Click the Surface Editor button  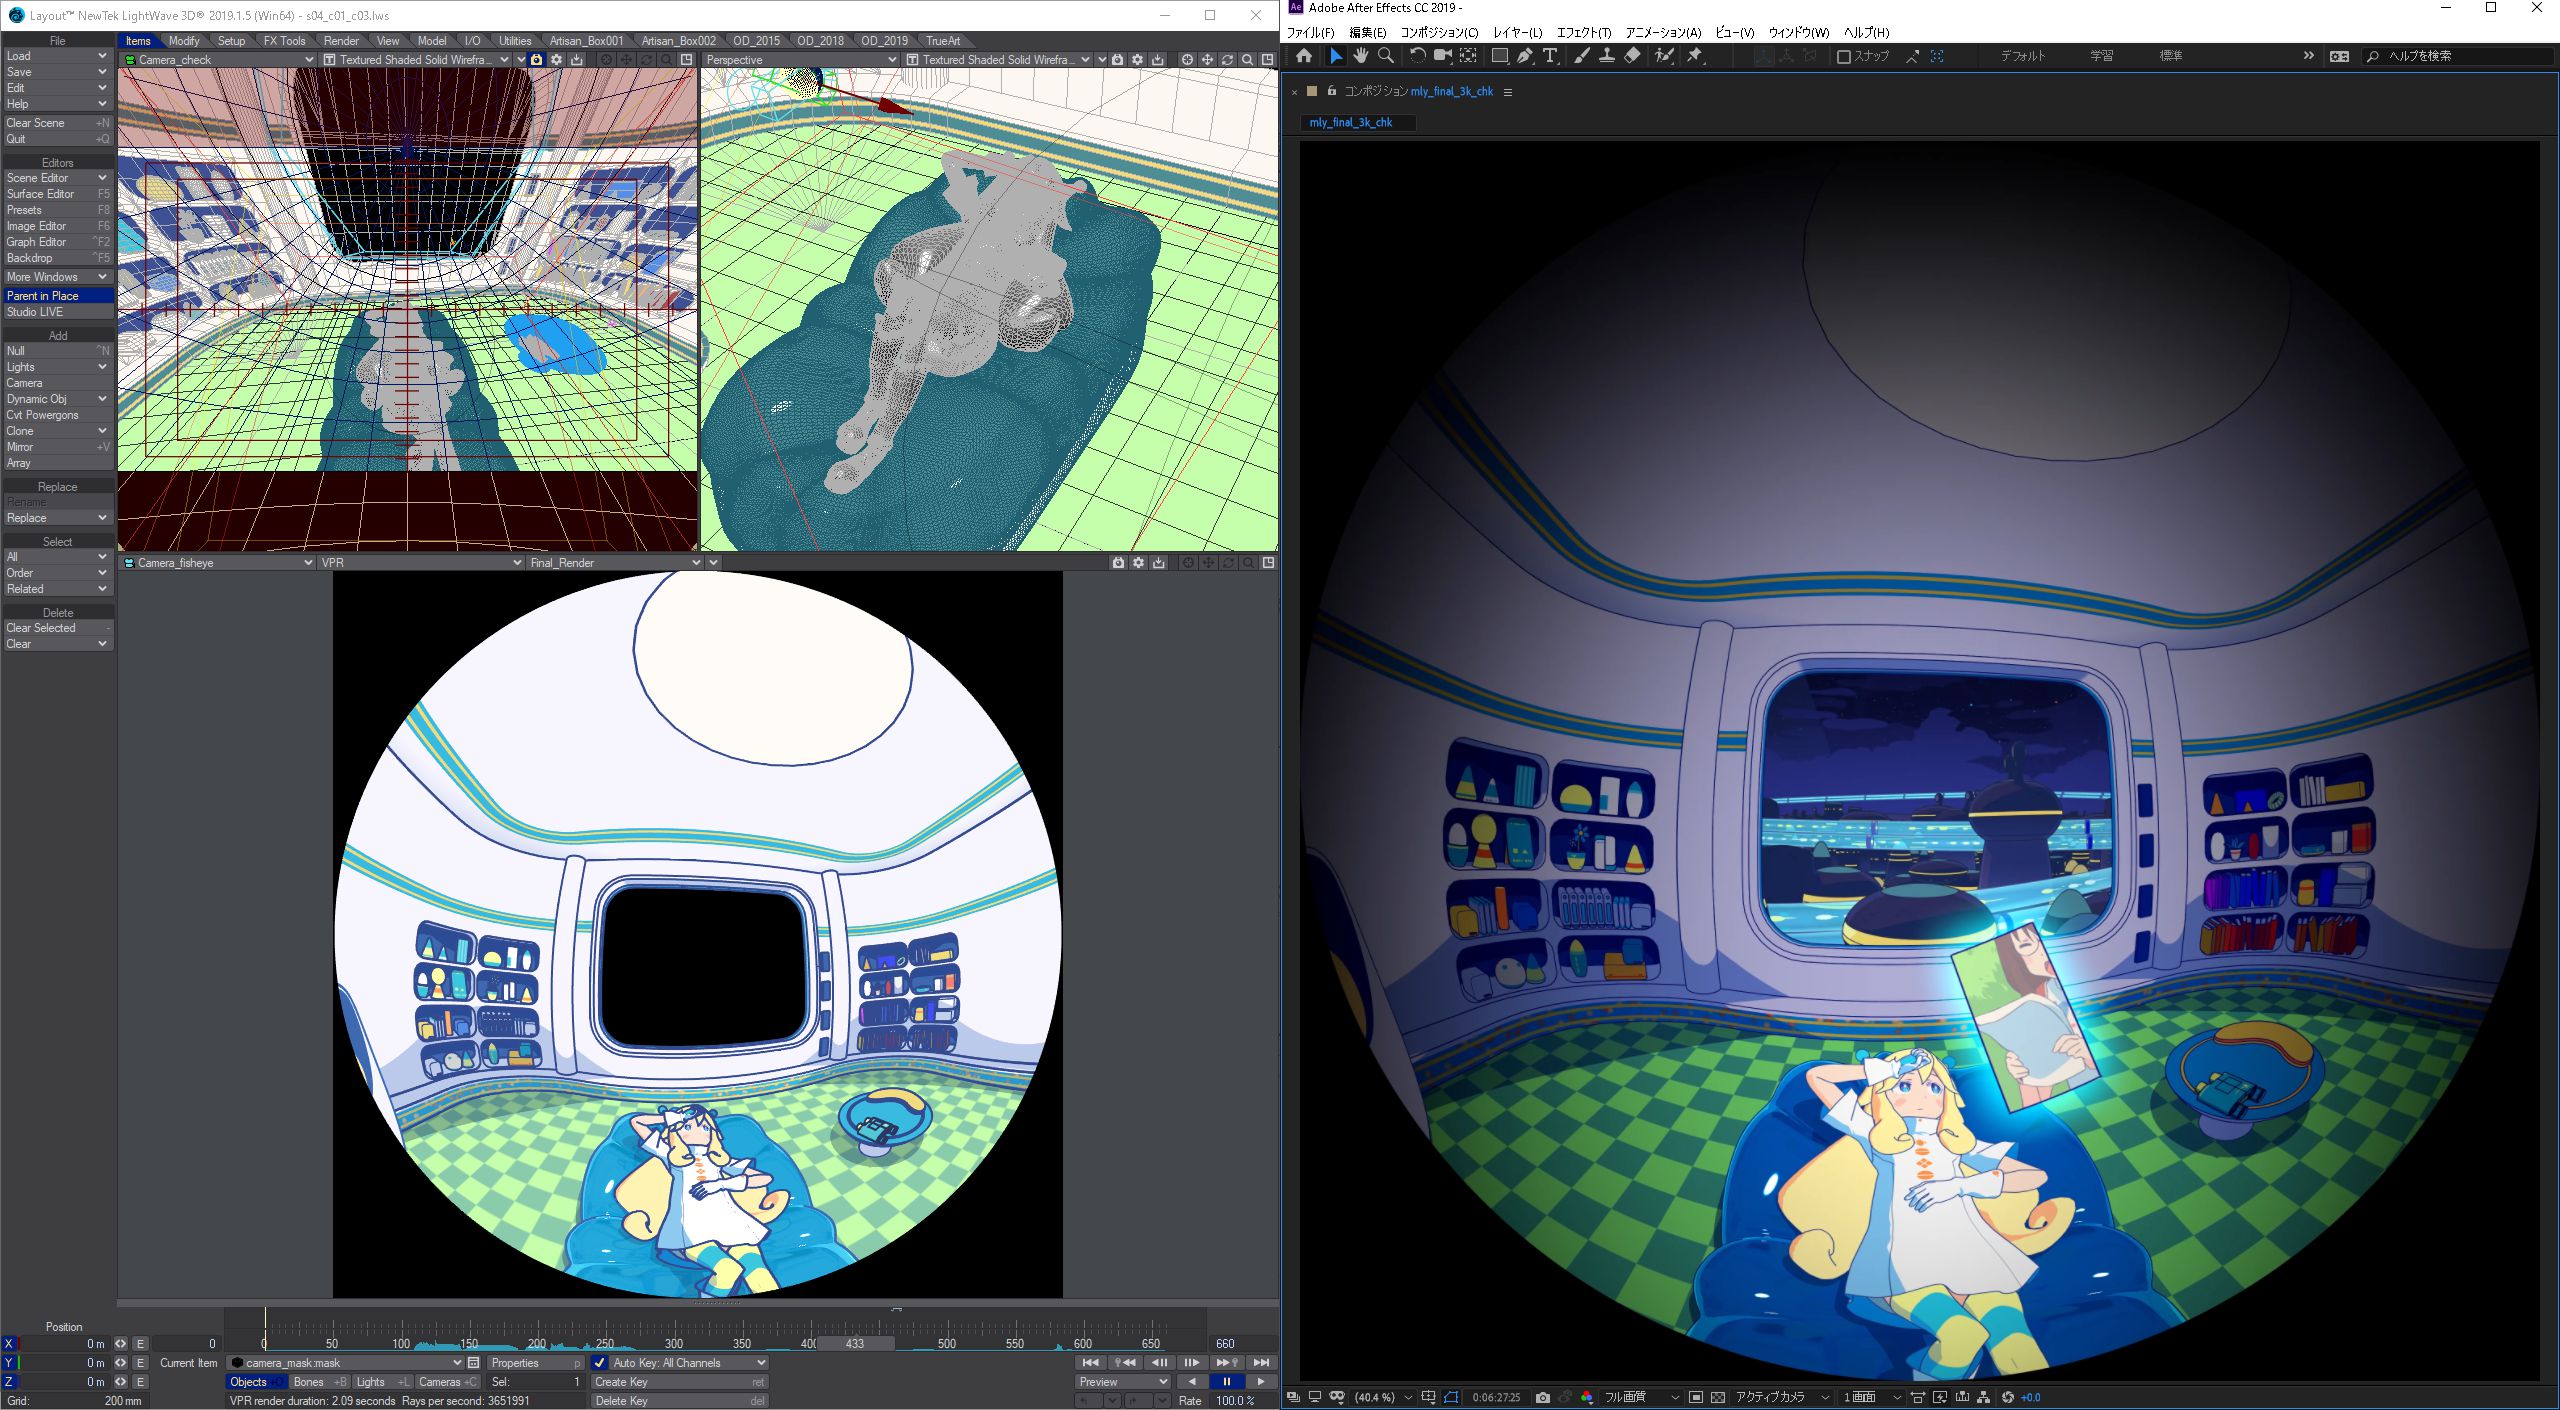coord(57,194)
